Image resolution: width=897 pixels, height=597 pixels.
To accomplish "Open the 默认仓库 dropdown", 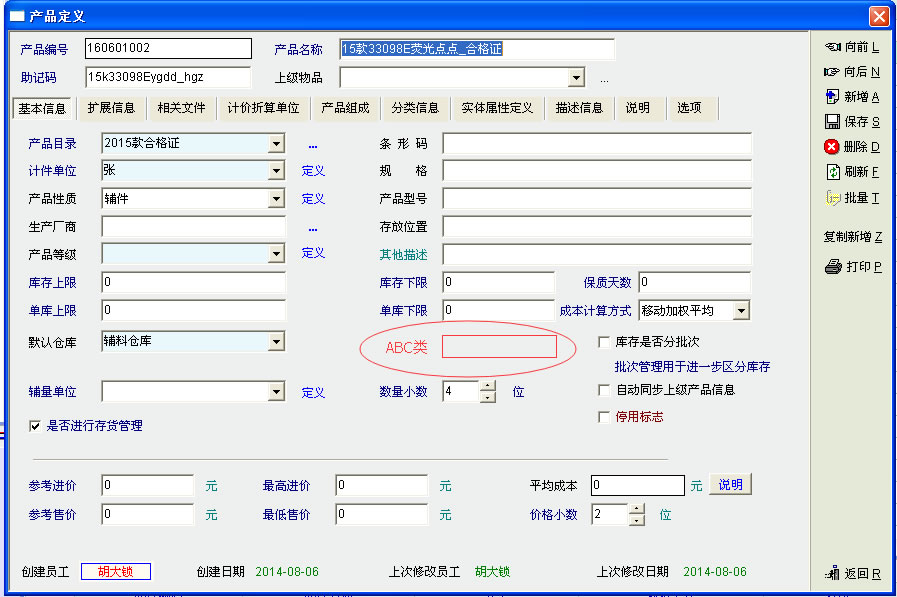I will click(276, 343).
